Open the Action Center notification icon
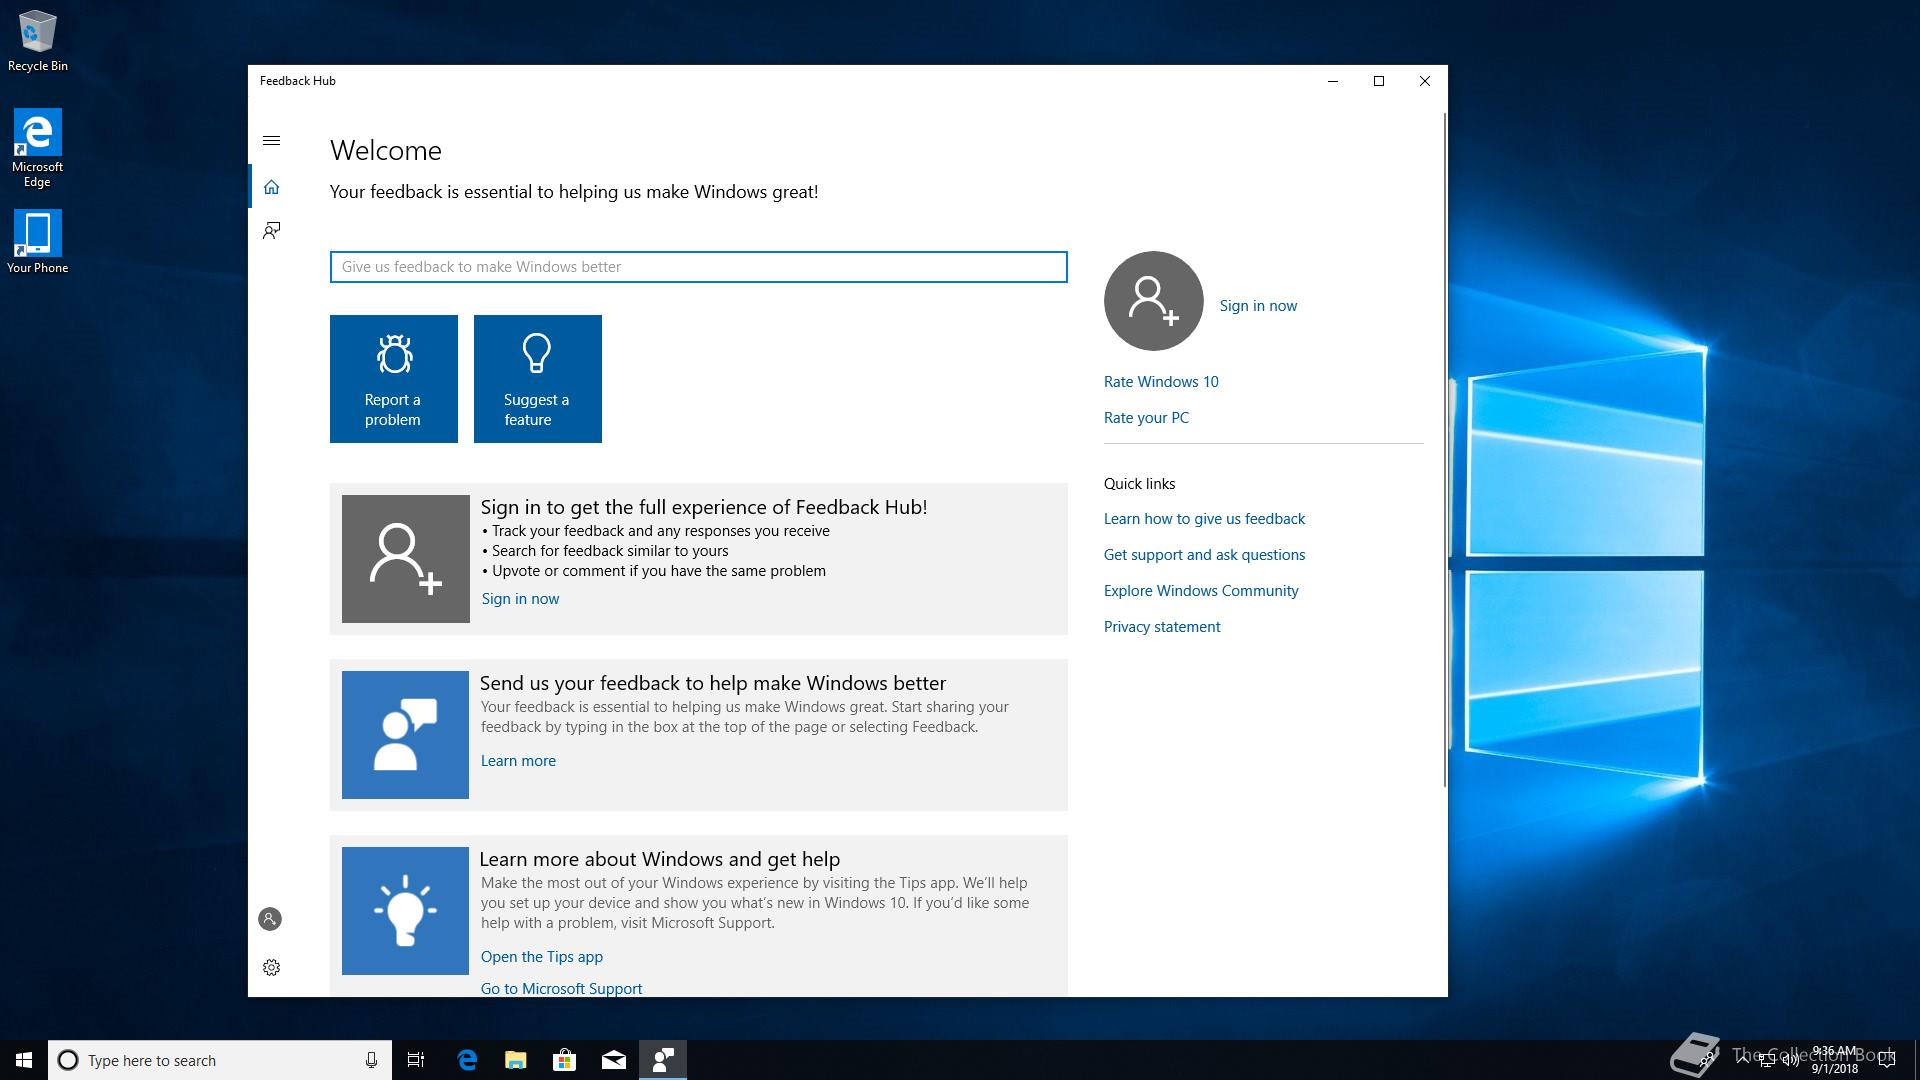 point(1887,1060)
